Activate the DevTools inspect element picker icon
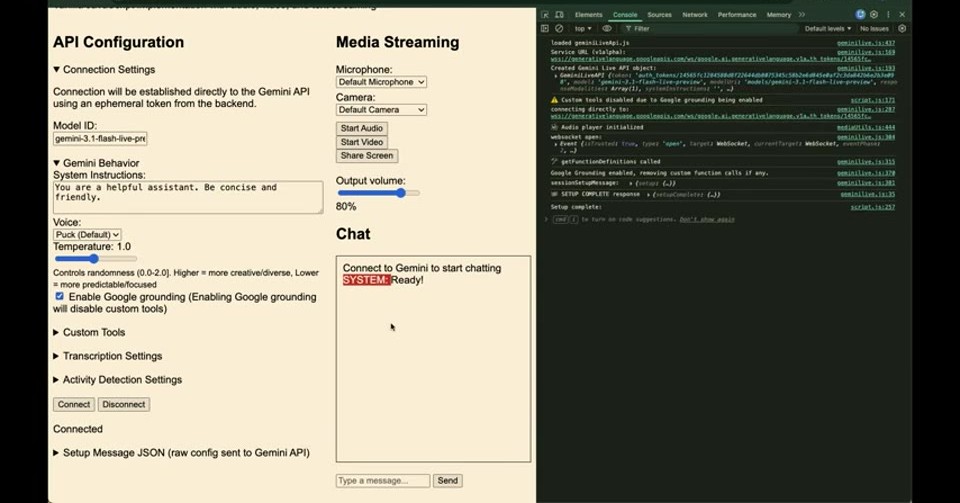 [x=545, y=14]
